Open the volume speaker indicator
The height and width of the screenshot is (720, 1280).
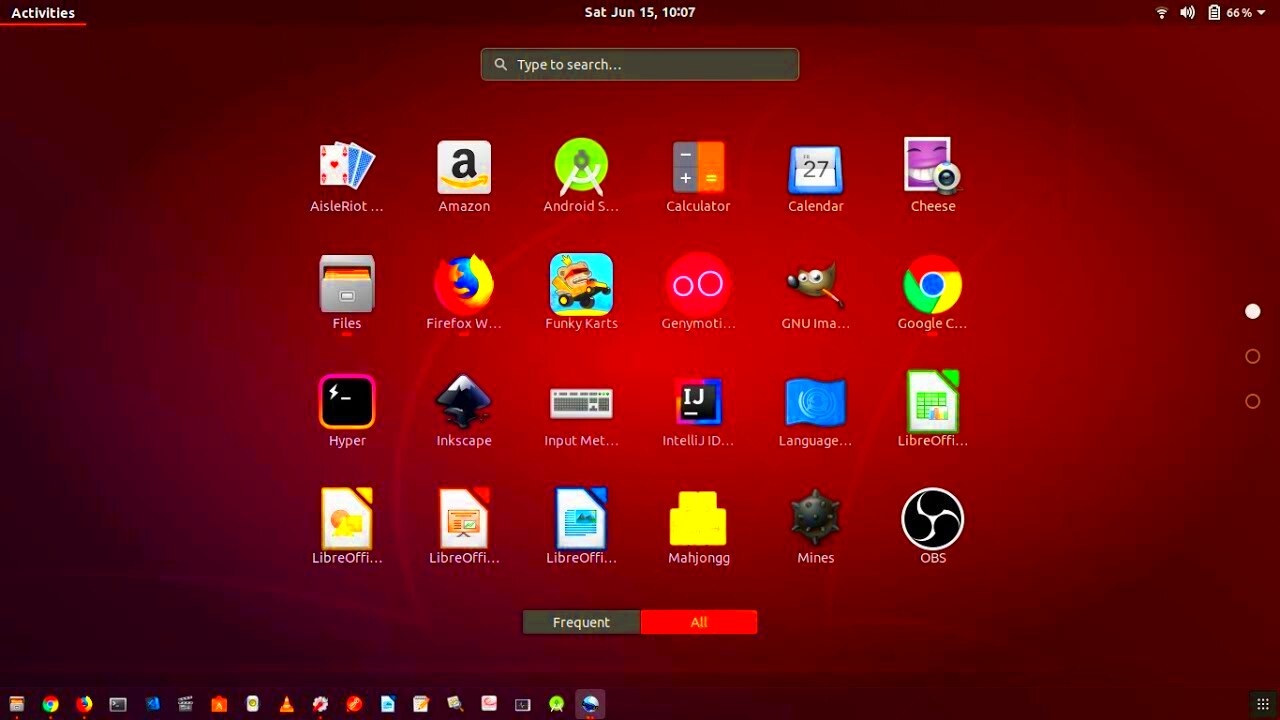click(1187, 13)
